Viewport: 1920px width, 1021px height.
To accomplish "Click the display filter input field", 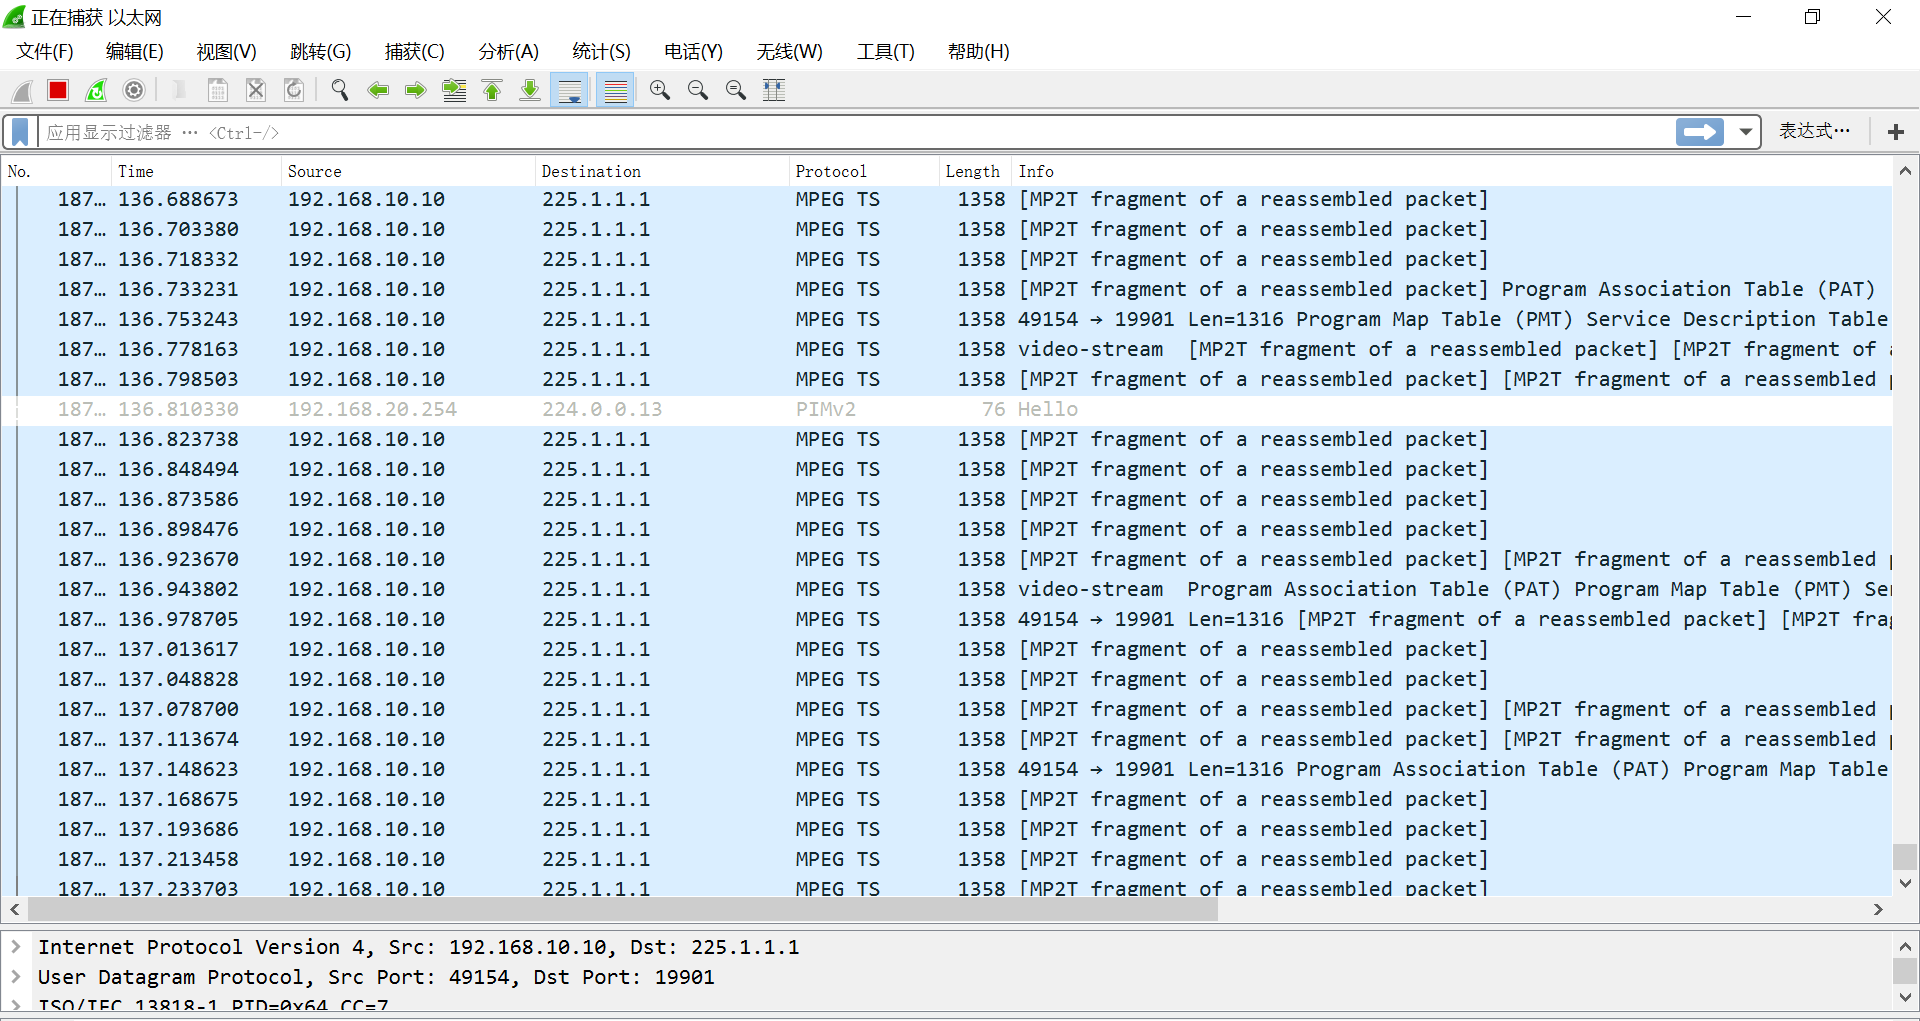I will pos(855,132).
